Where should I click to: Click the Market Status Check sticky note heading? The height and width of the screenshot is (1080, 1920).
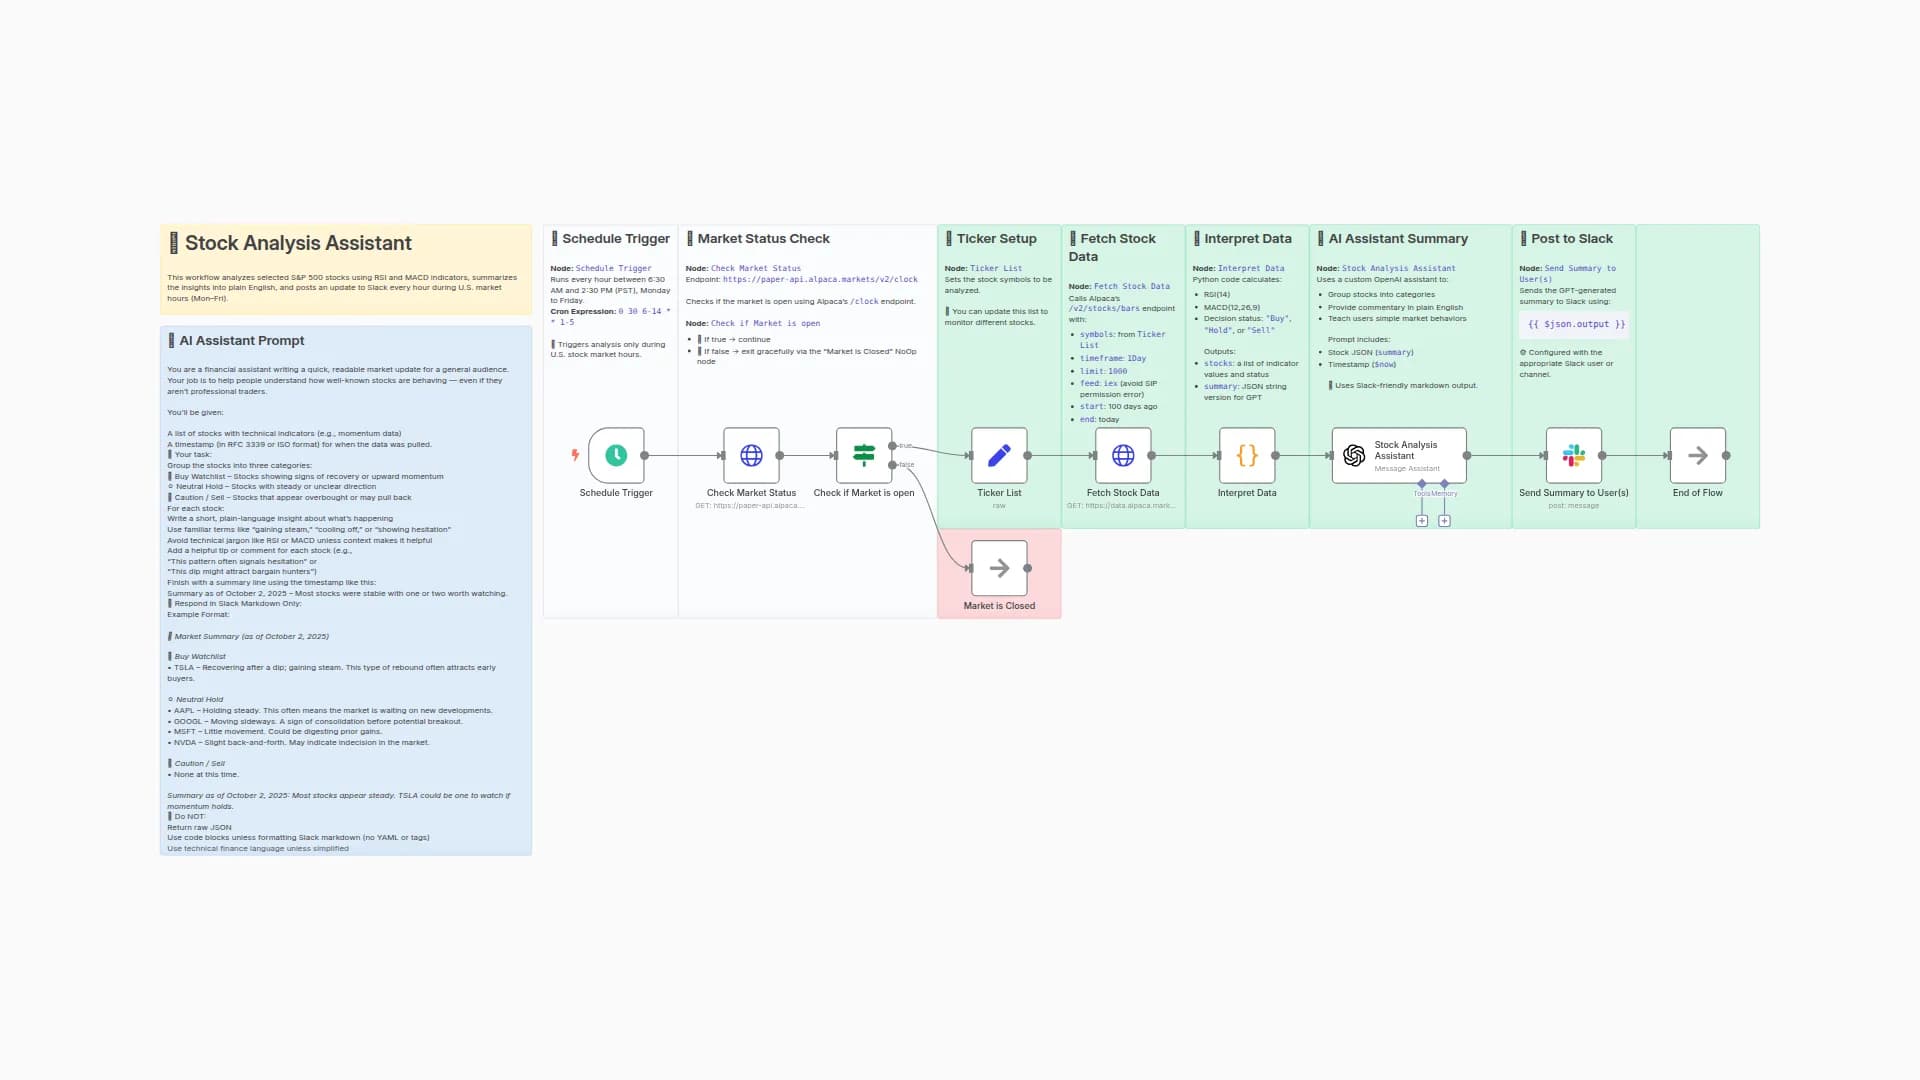point(763,239)
